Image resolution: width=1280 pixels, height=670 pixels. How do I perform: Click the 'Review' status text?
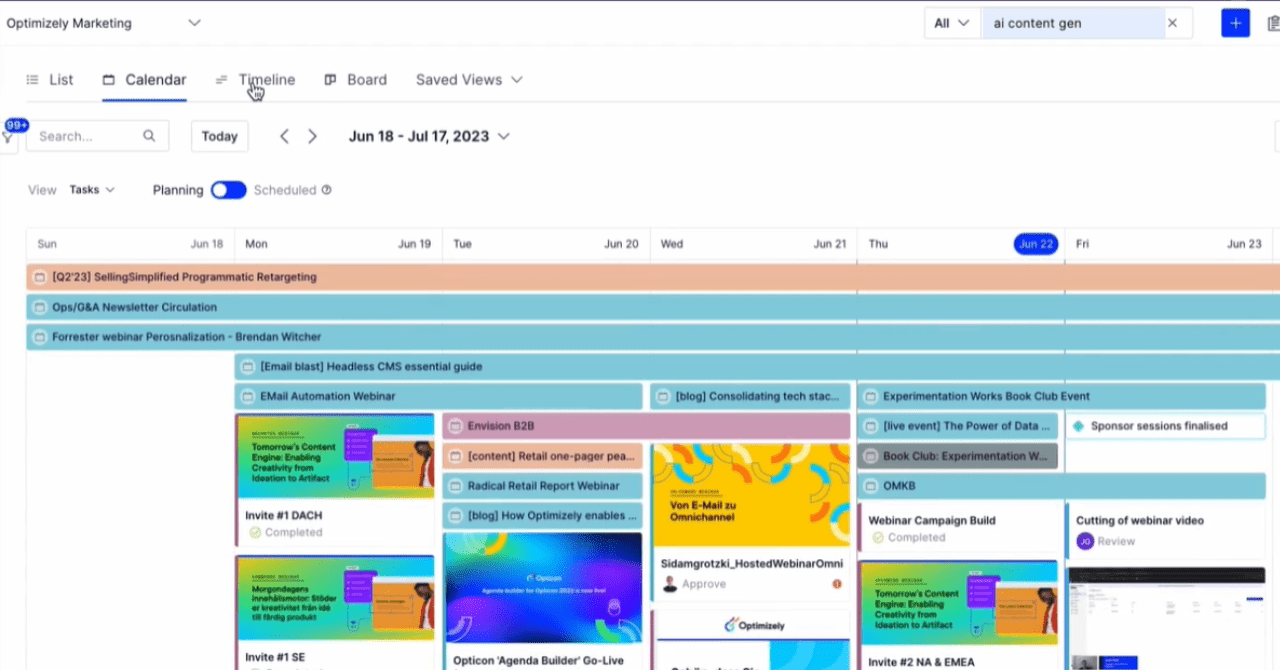click(x=1116, y=541)
